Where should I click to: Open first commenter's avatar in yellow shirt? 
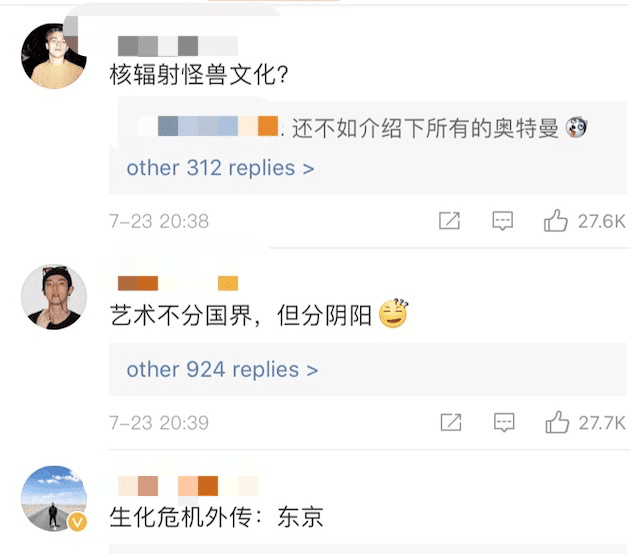pyautogui.click(x=52, y=57)
